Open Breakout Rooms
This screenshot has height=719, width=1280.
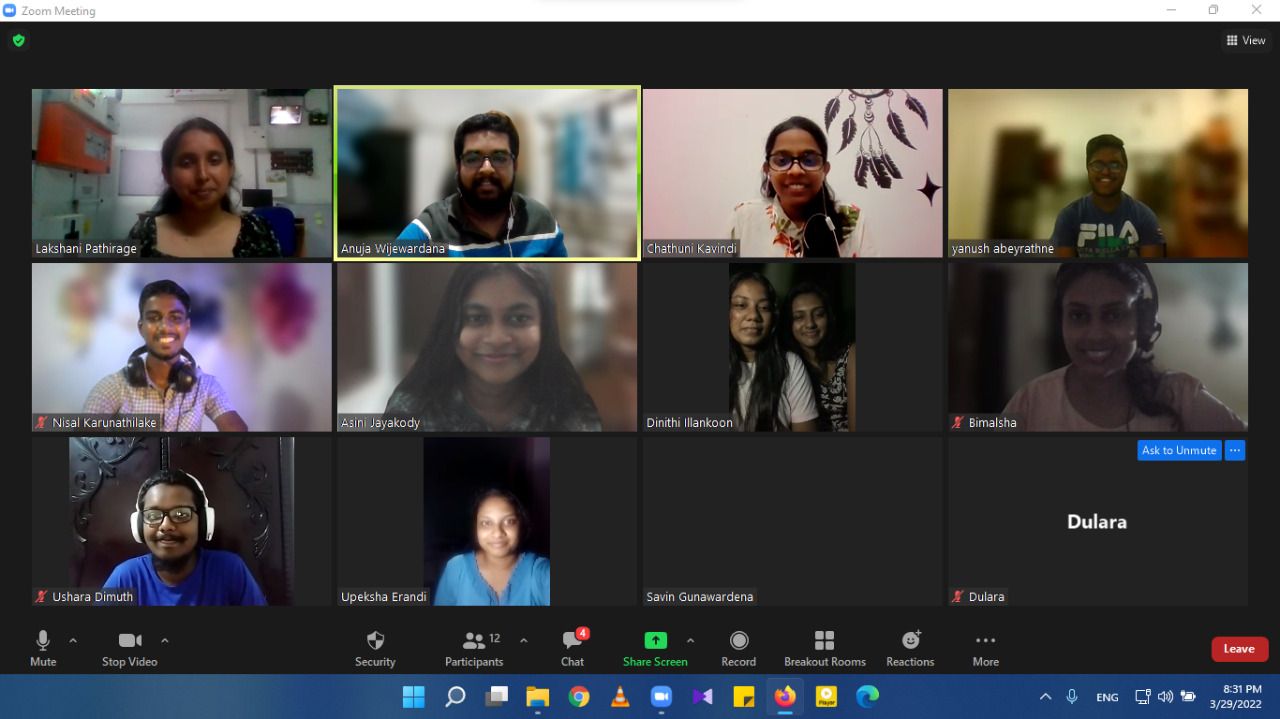[x=824, y=648]
